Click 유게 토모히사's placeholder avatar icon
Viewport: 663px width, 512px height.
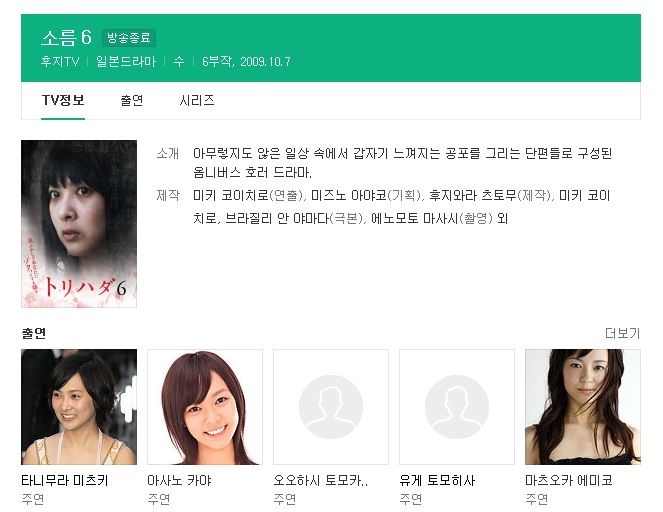coord(457,407)
